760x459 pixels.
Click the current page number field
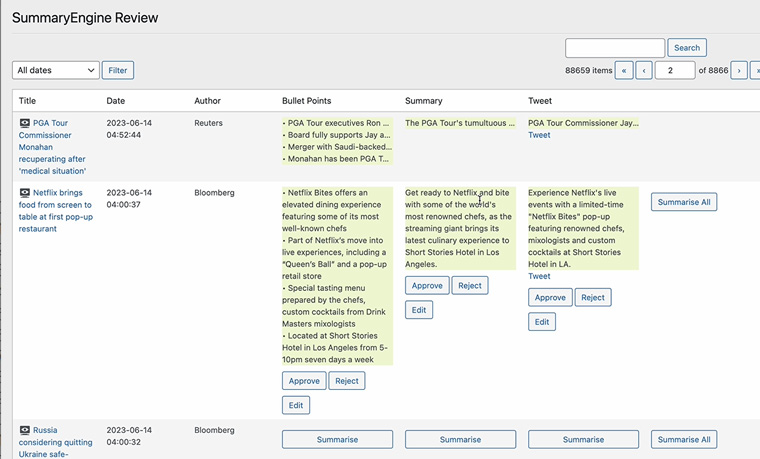(x=675, y=70)
